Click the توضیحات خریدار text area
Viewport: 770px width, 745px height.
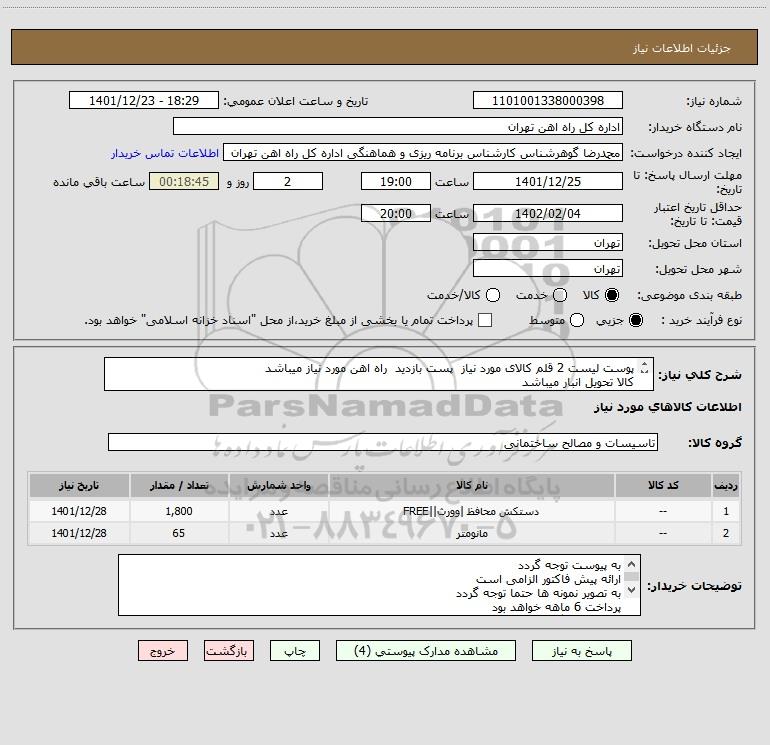pyautogui.click(x=379, y=585)
